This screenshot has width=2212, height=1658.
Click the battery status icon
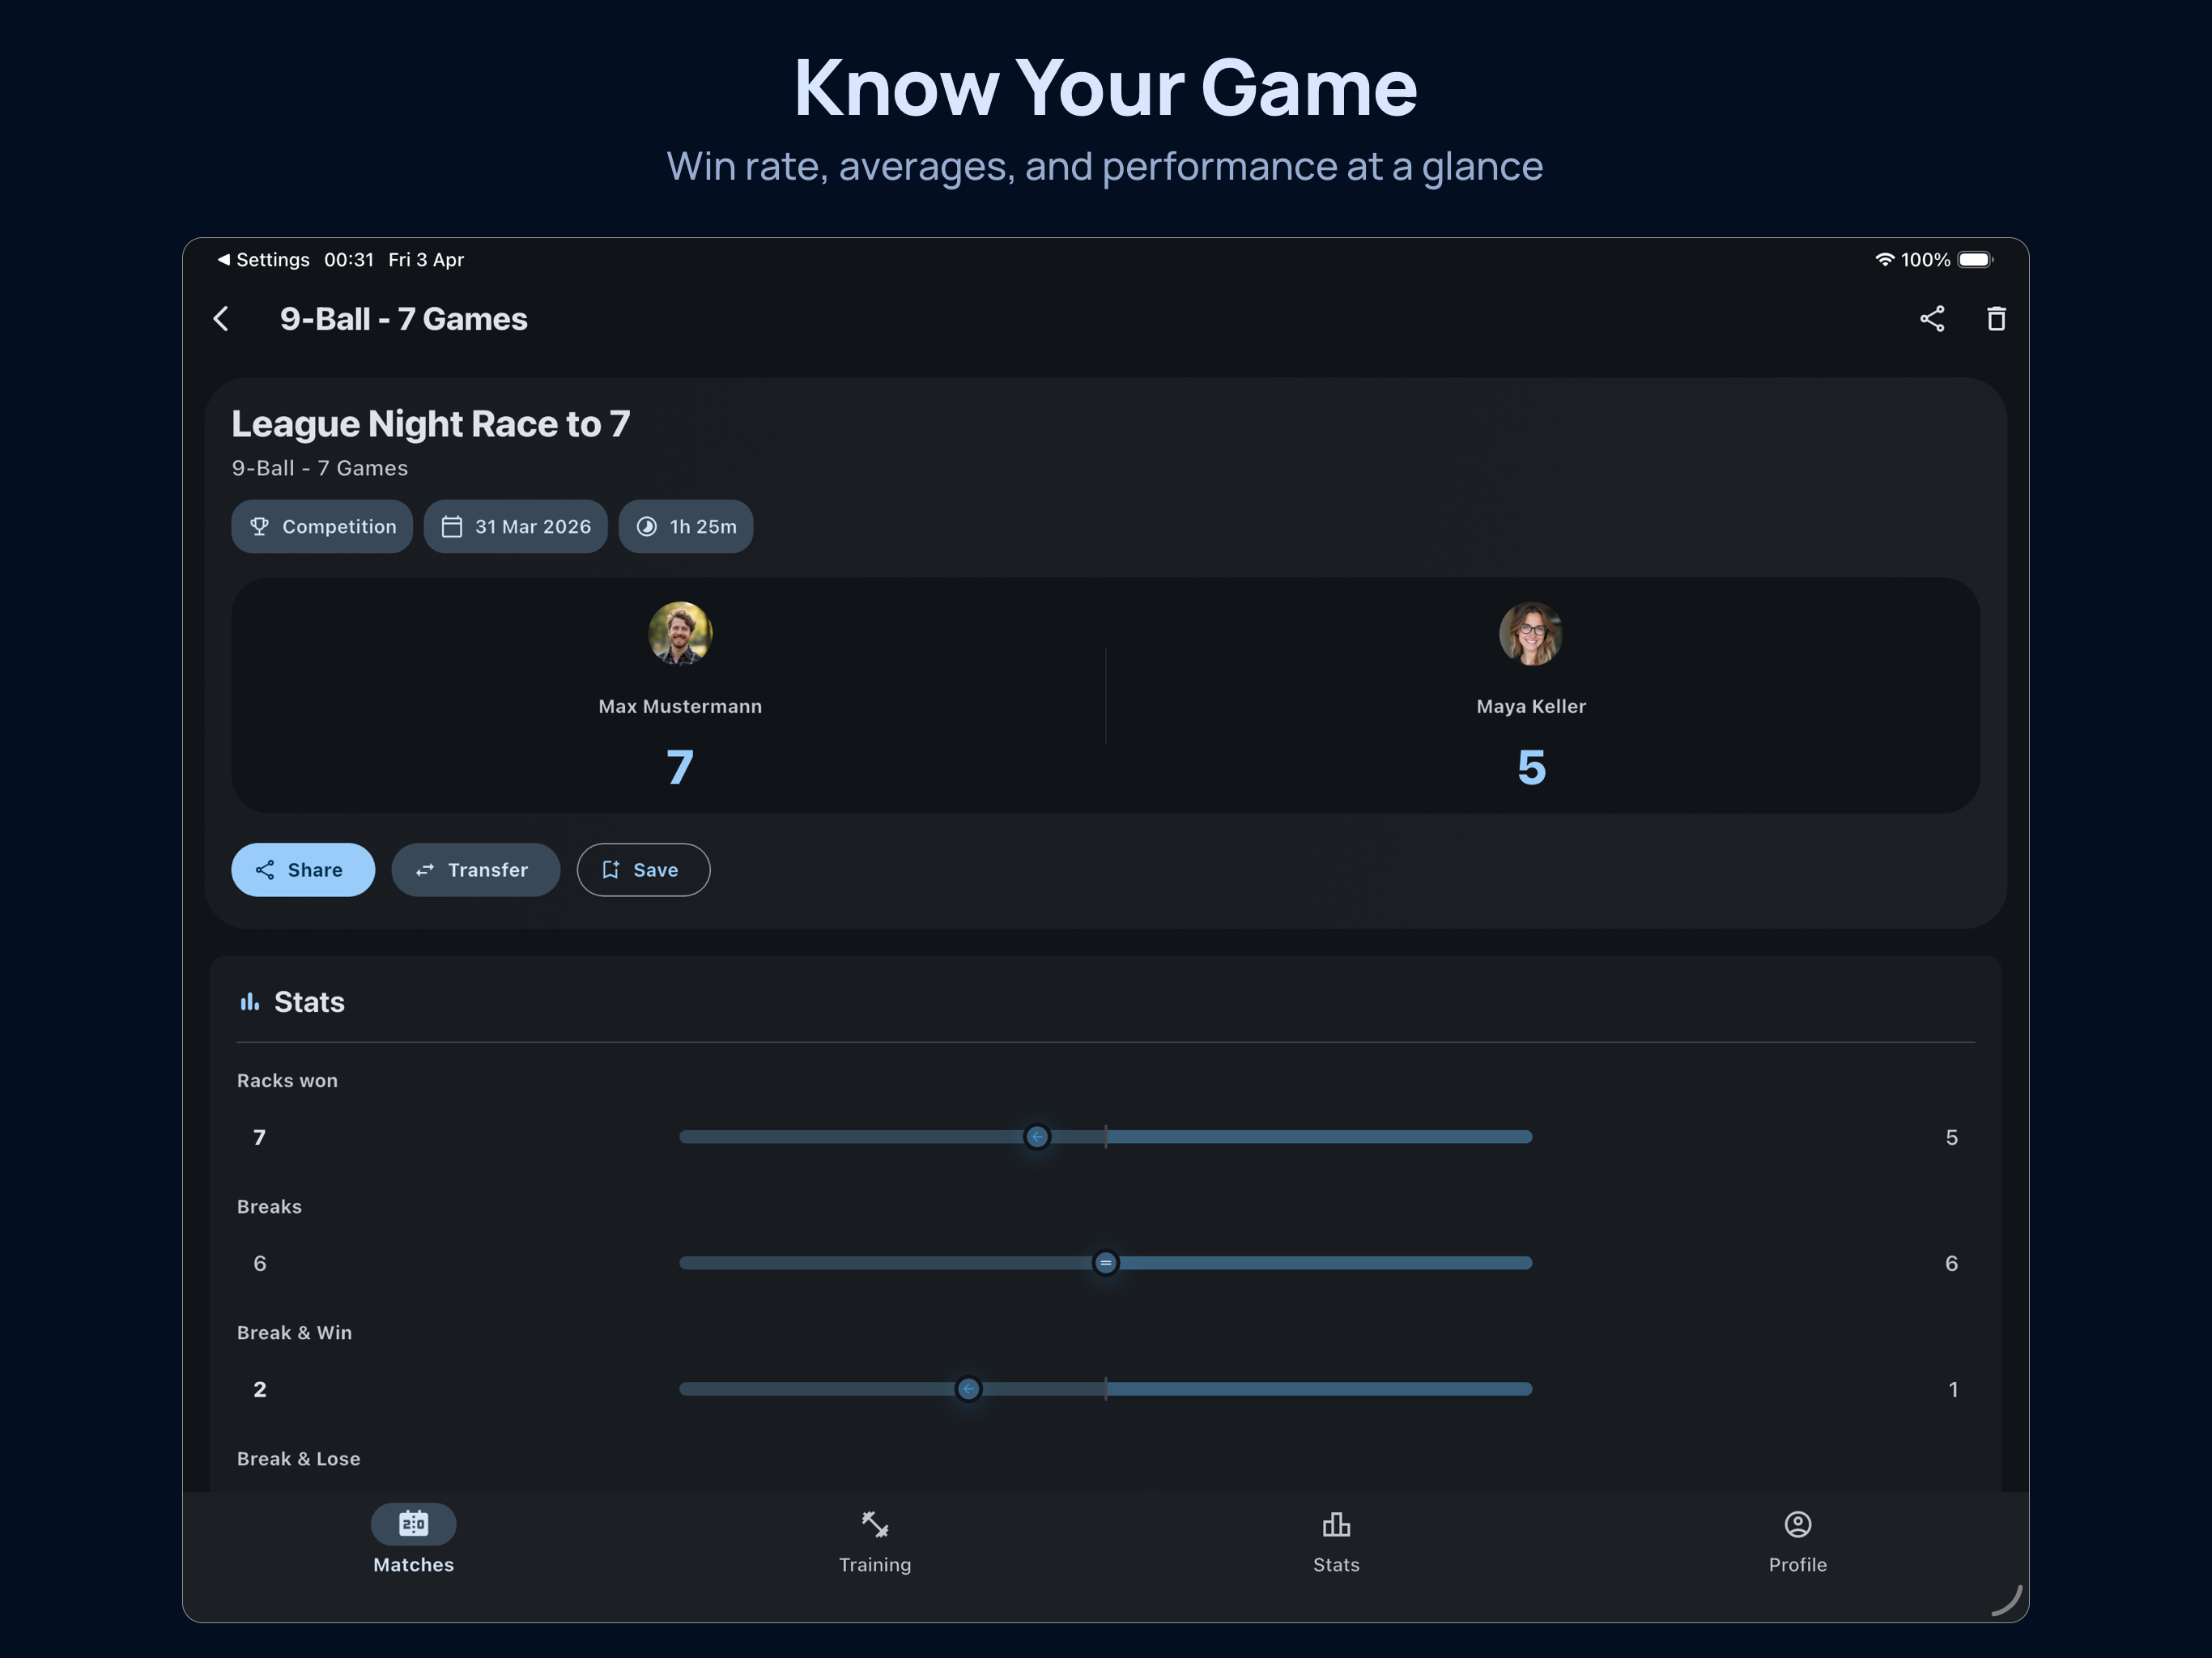click(1975, 260)
